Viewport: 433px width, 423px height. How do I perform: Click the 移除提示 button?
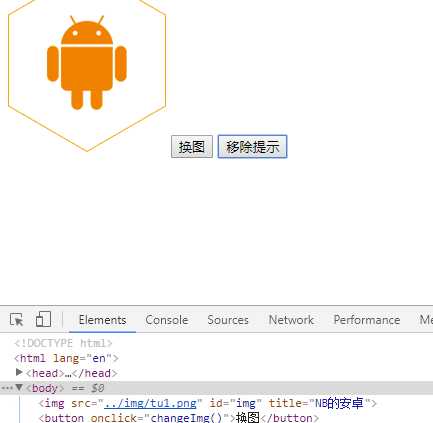point(252,147)
